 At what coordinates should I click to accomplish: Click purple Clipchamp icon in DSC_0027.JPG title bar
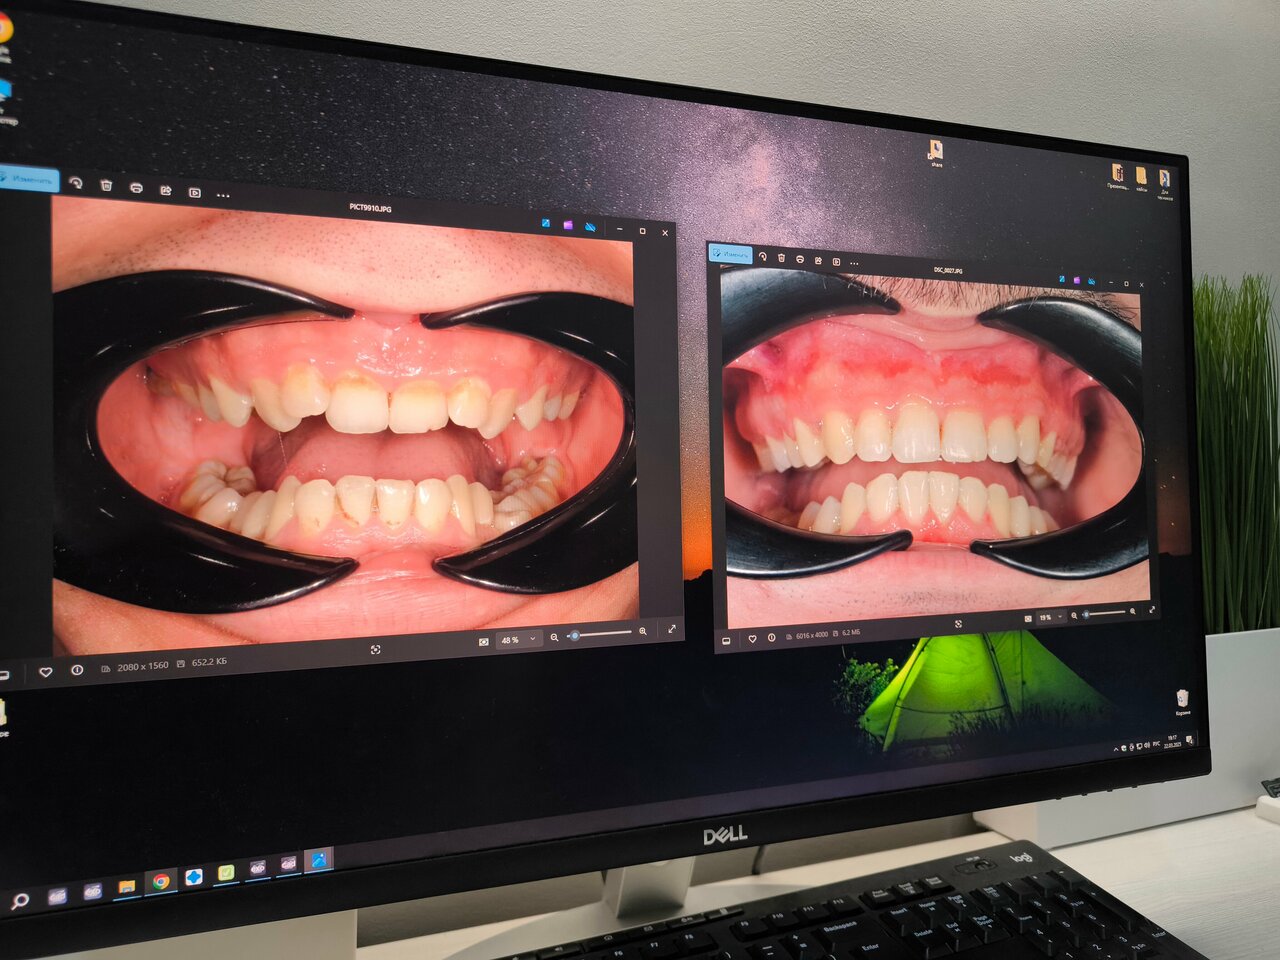pyautogui.click(x=1077, y=281)
